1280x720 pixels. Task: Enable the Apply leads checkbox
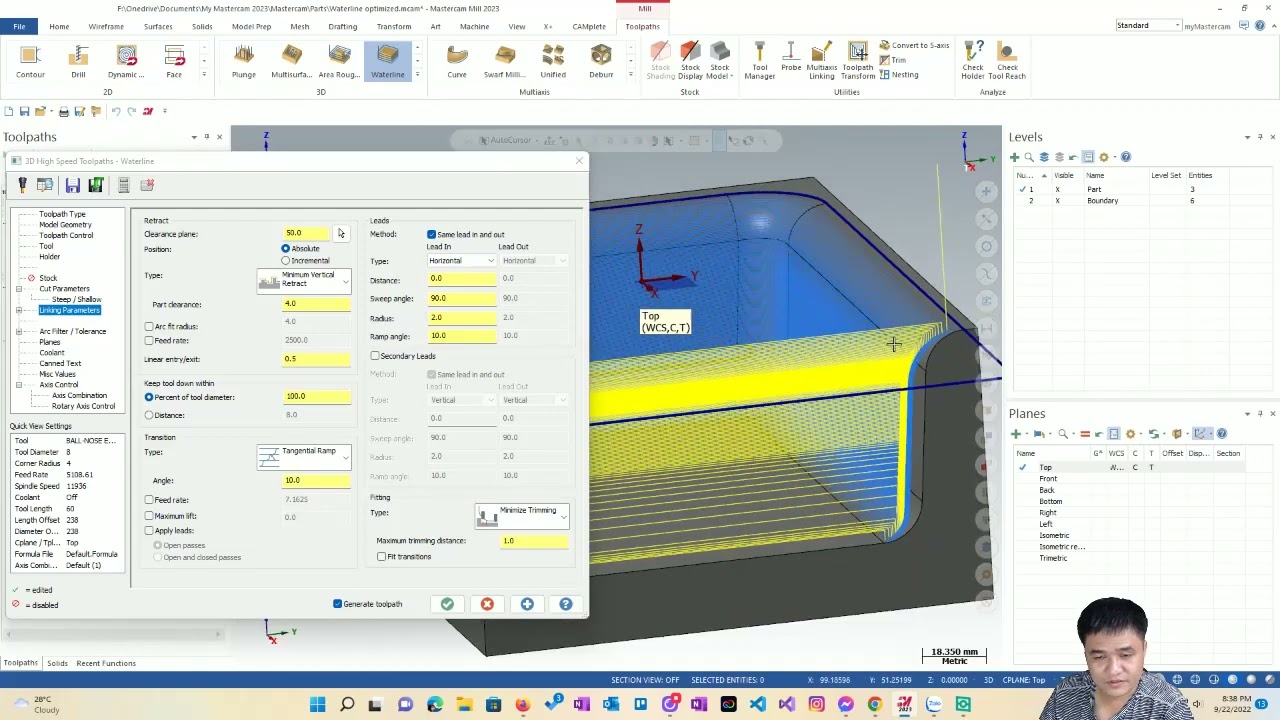pos(149,530)
